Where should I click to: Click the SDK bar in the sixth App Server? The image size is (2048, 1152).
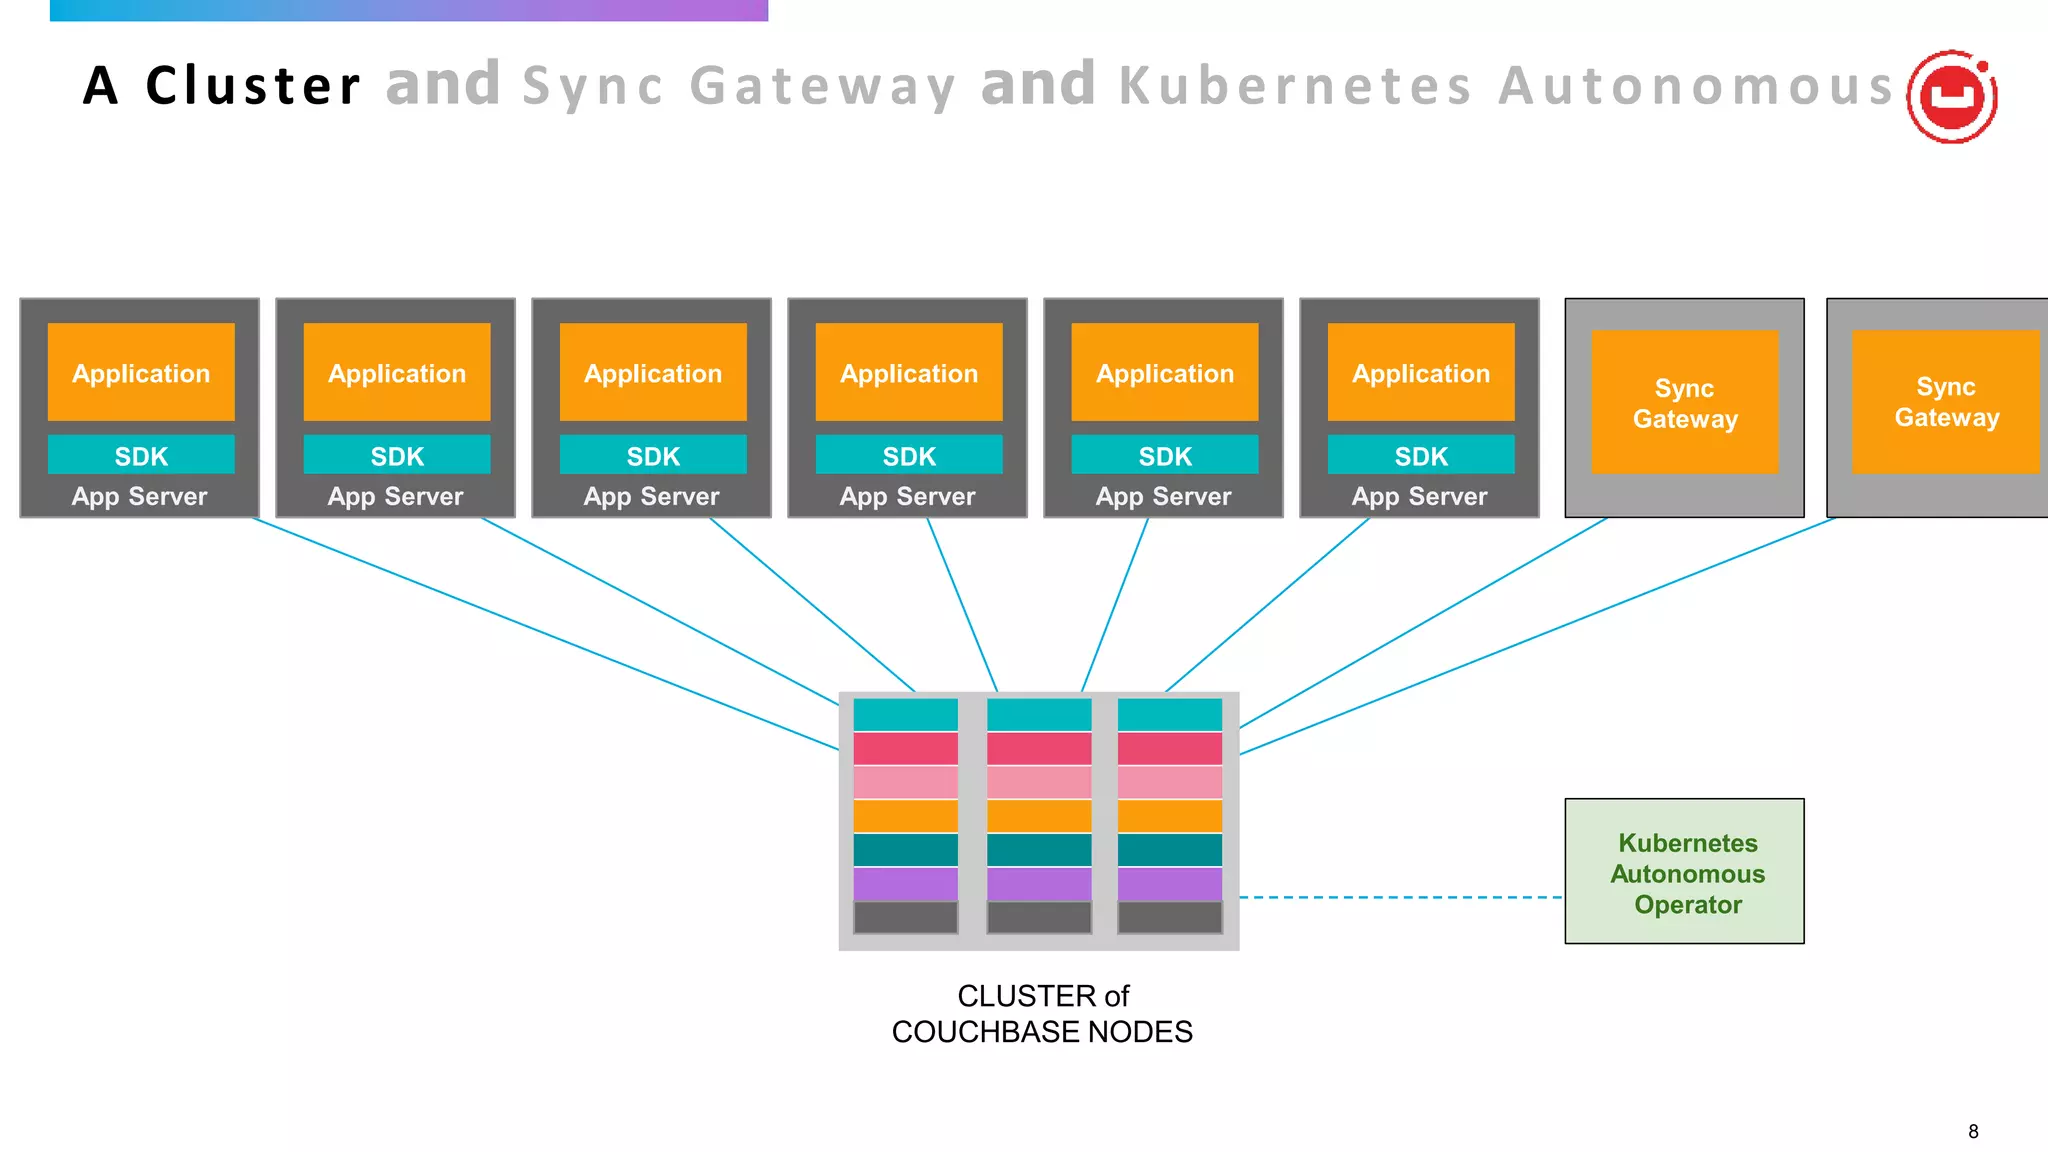(x=1421, y=455)
